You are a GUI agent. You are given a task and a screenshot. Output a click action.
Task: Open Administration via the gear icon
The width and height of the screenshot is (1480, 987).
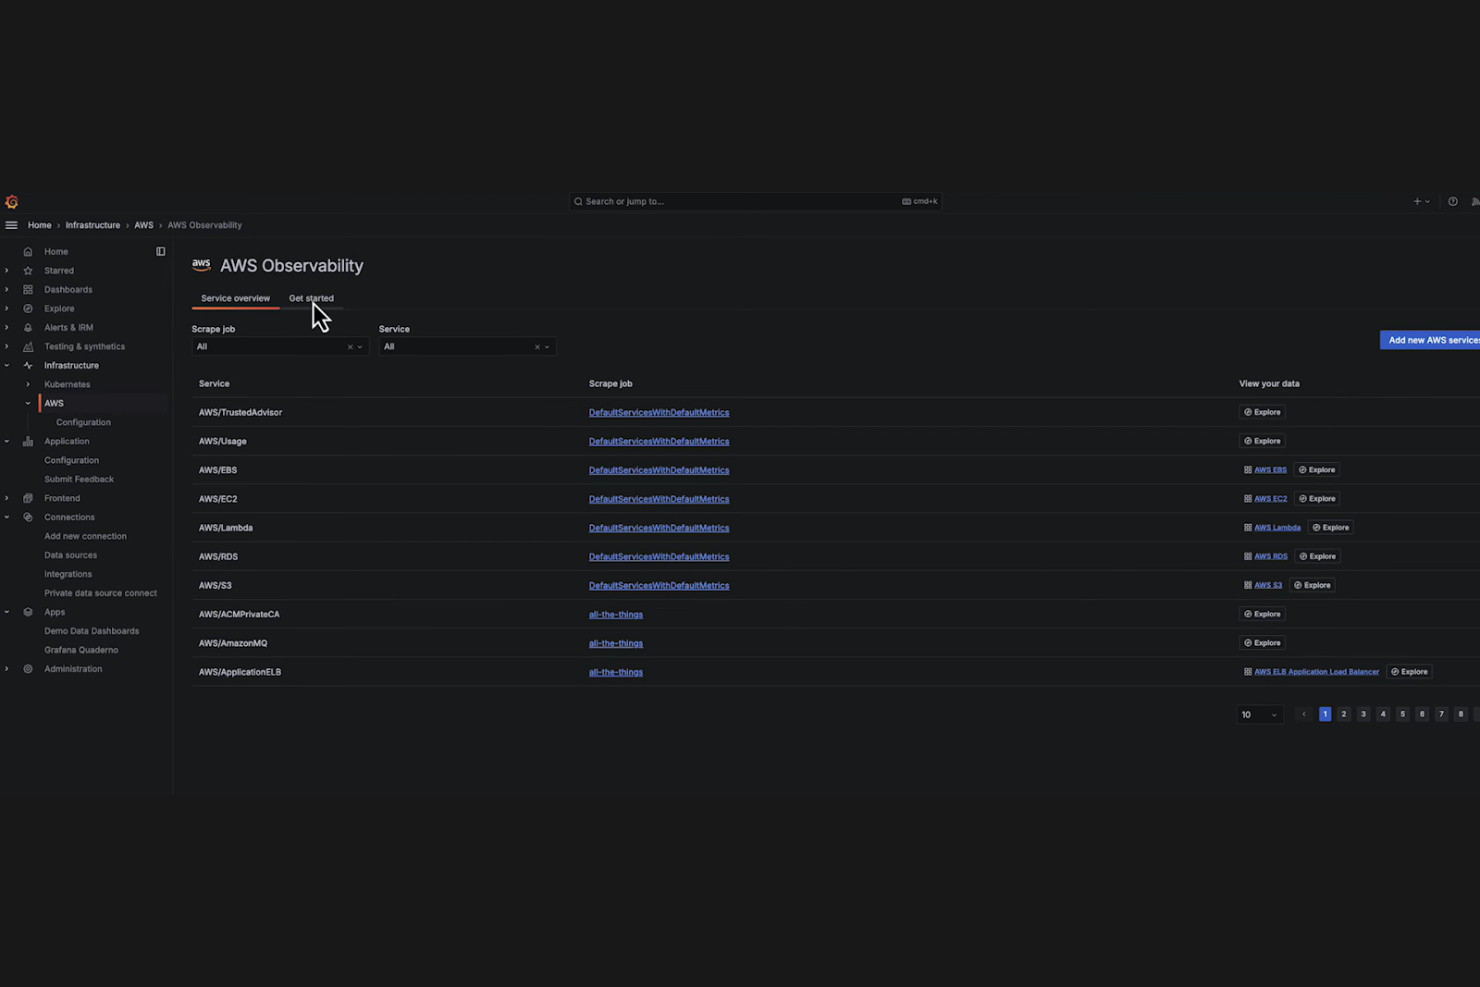pos(28,668)
